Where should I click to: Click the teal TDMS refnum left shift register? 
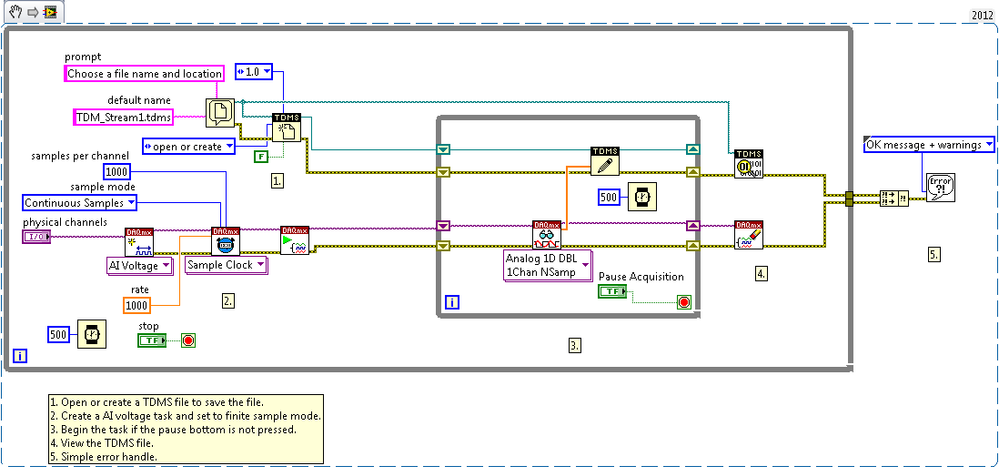[x=444, y=150]
